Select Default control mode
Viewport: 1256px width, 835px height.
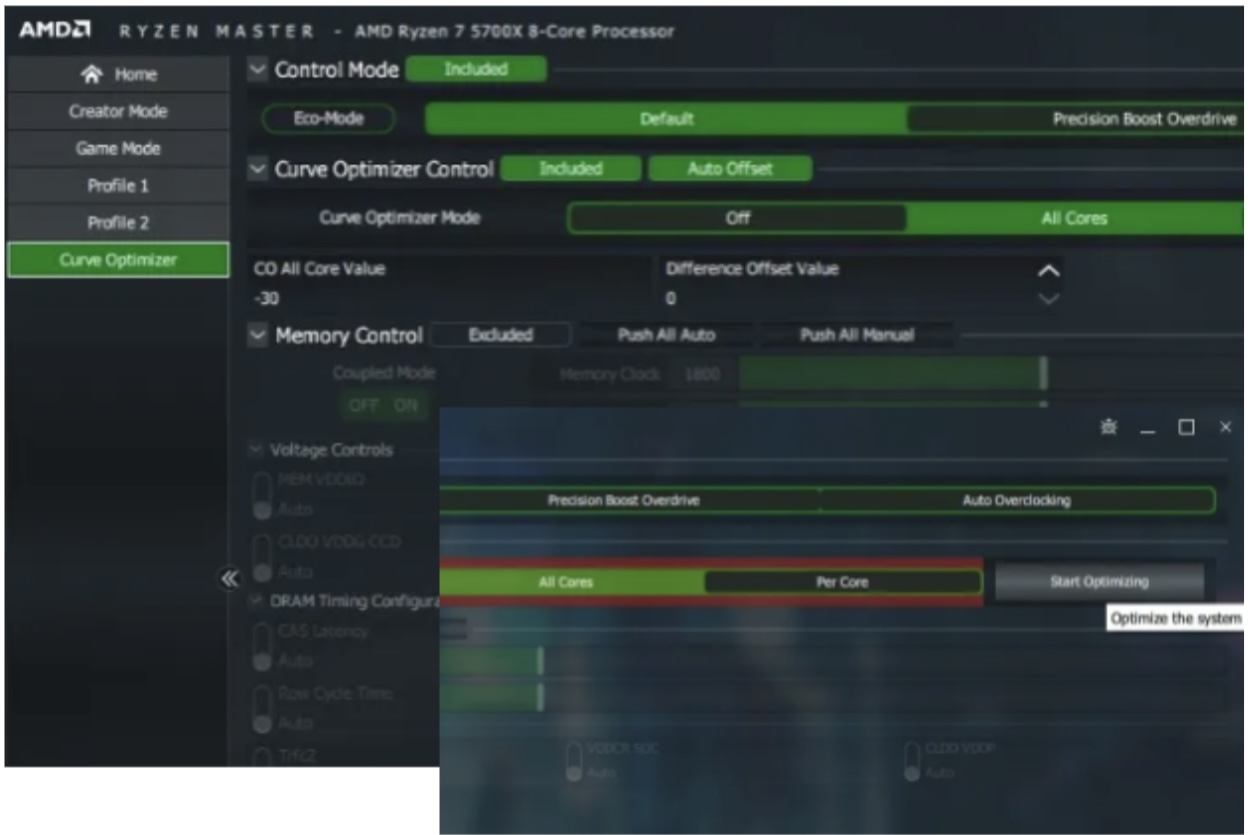point(667,119)
